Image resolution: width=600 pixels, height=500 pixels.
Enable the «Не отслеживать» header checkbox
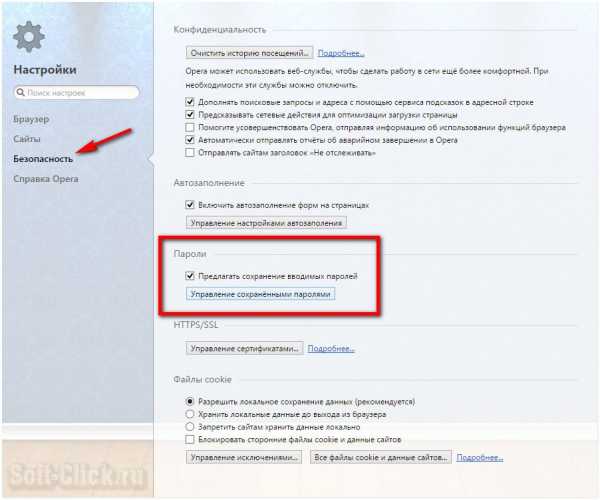click(190, 153)
